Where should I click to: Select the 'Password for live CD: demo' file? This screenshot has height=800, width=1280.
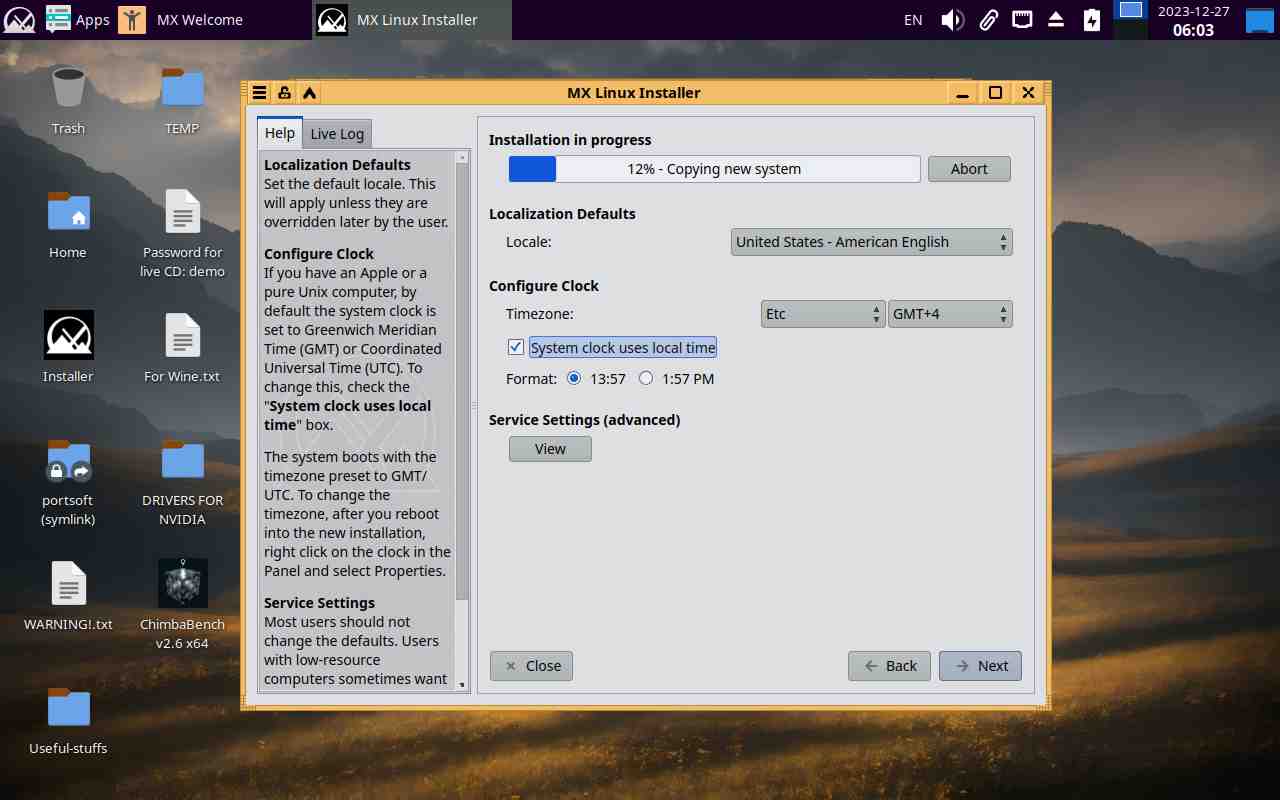[182, 234]
